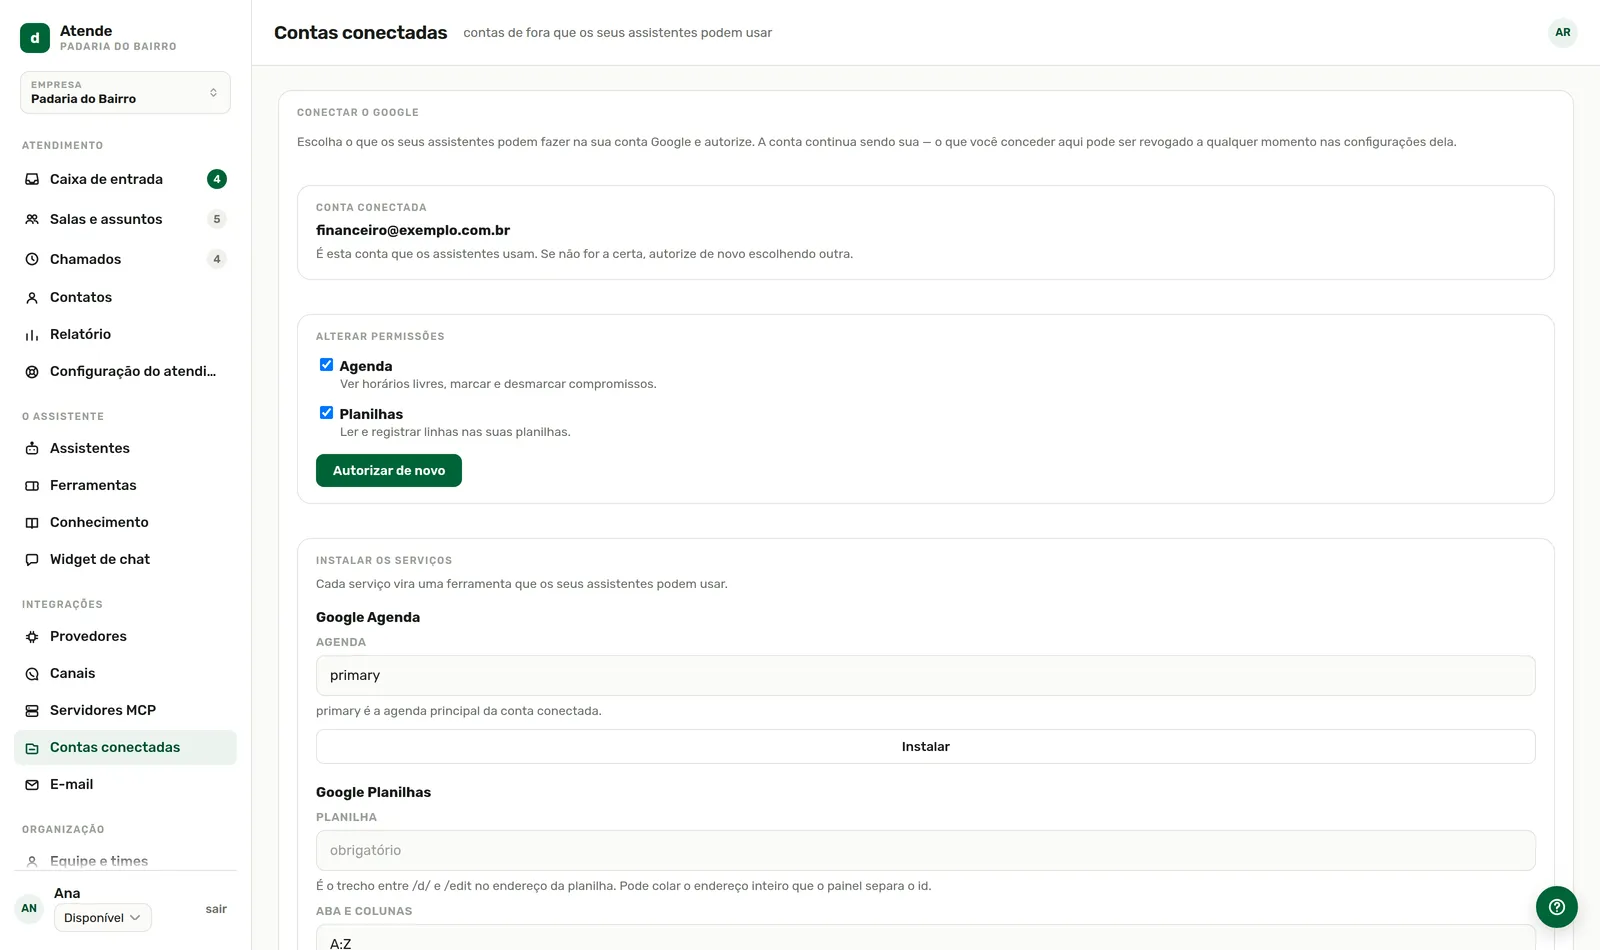This screenshot has width=1600, height=950.
Task: Click the AR avatar in top right
Action: [x=1562, y=32]
